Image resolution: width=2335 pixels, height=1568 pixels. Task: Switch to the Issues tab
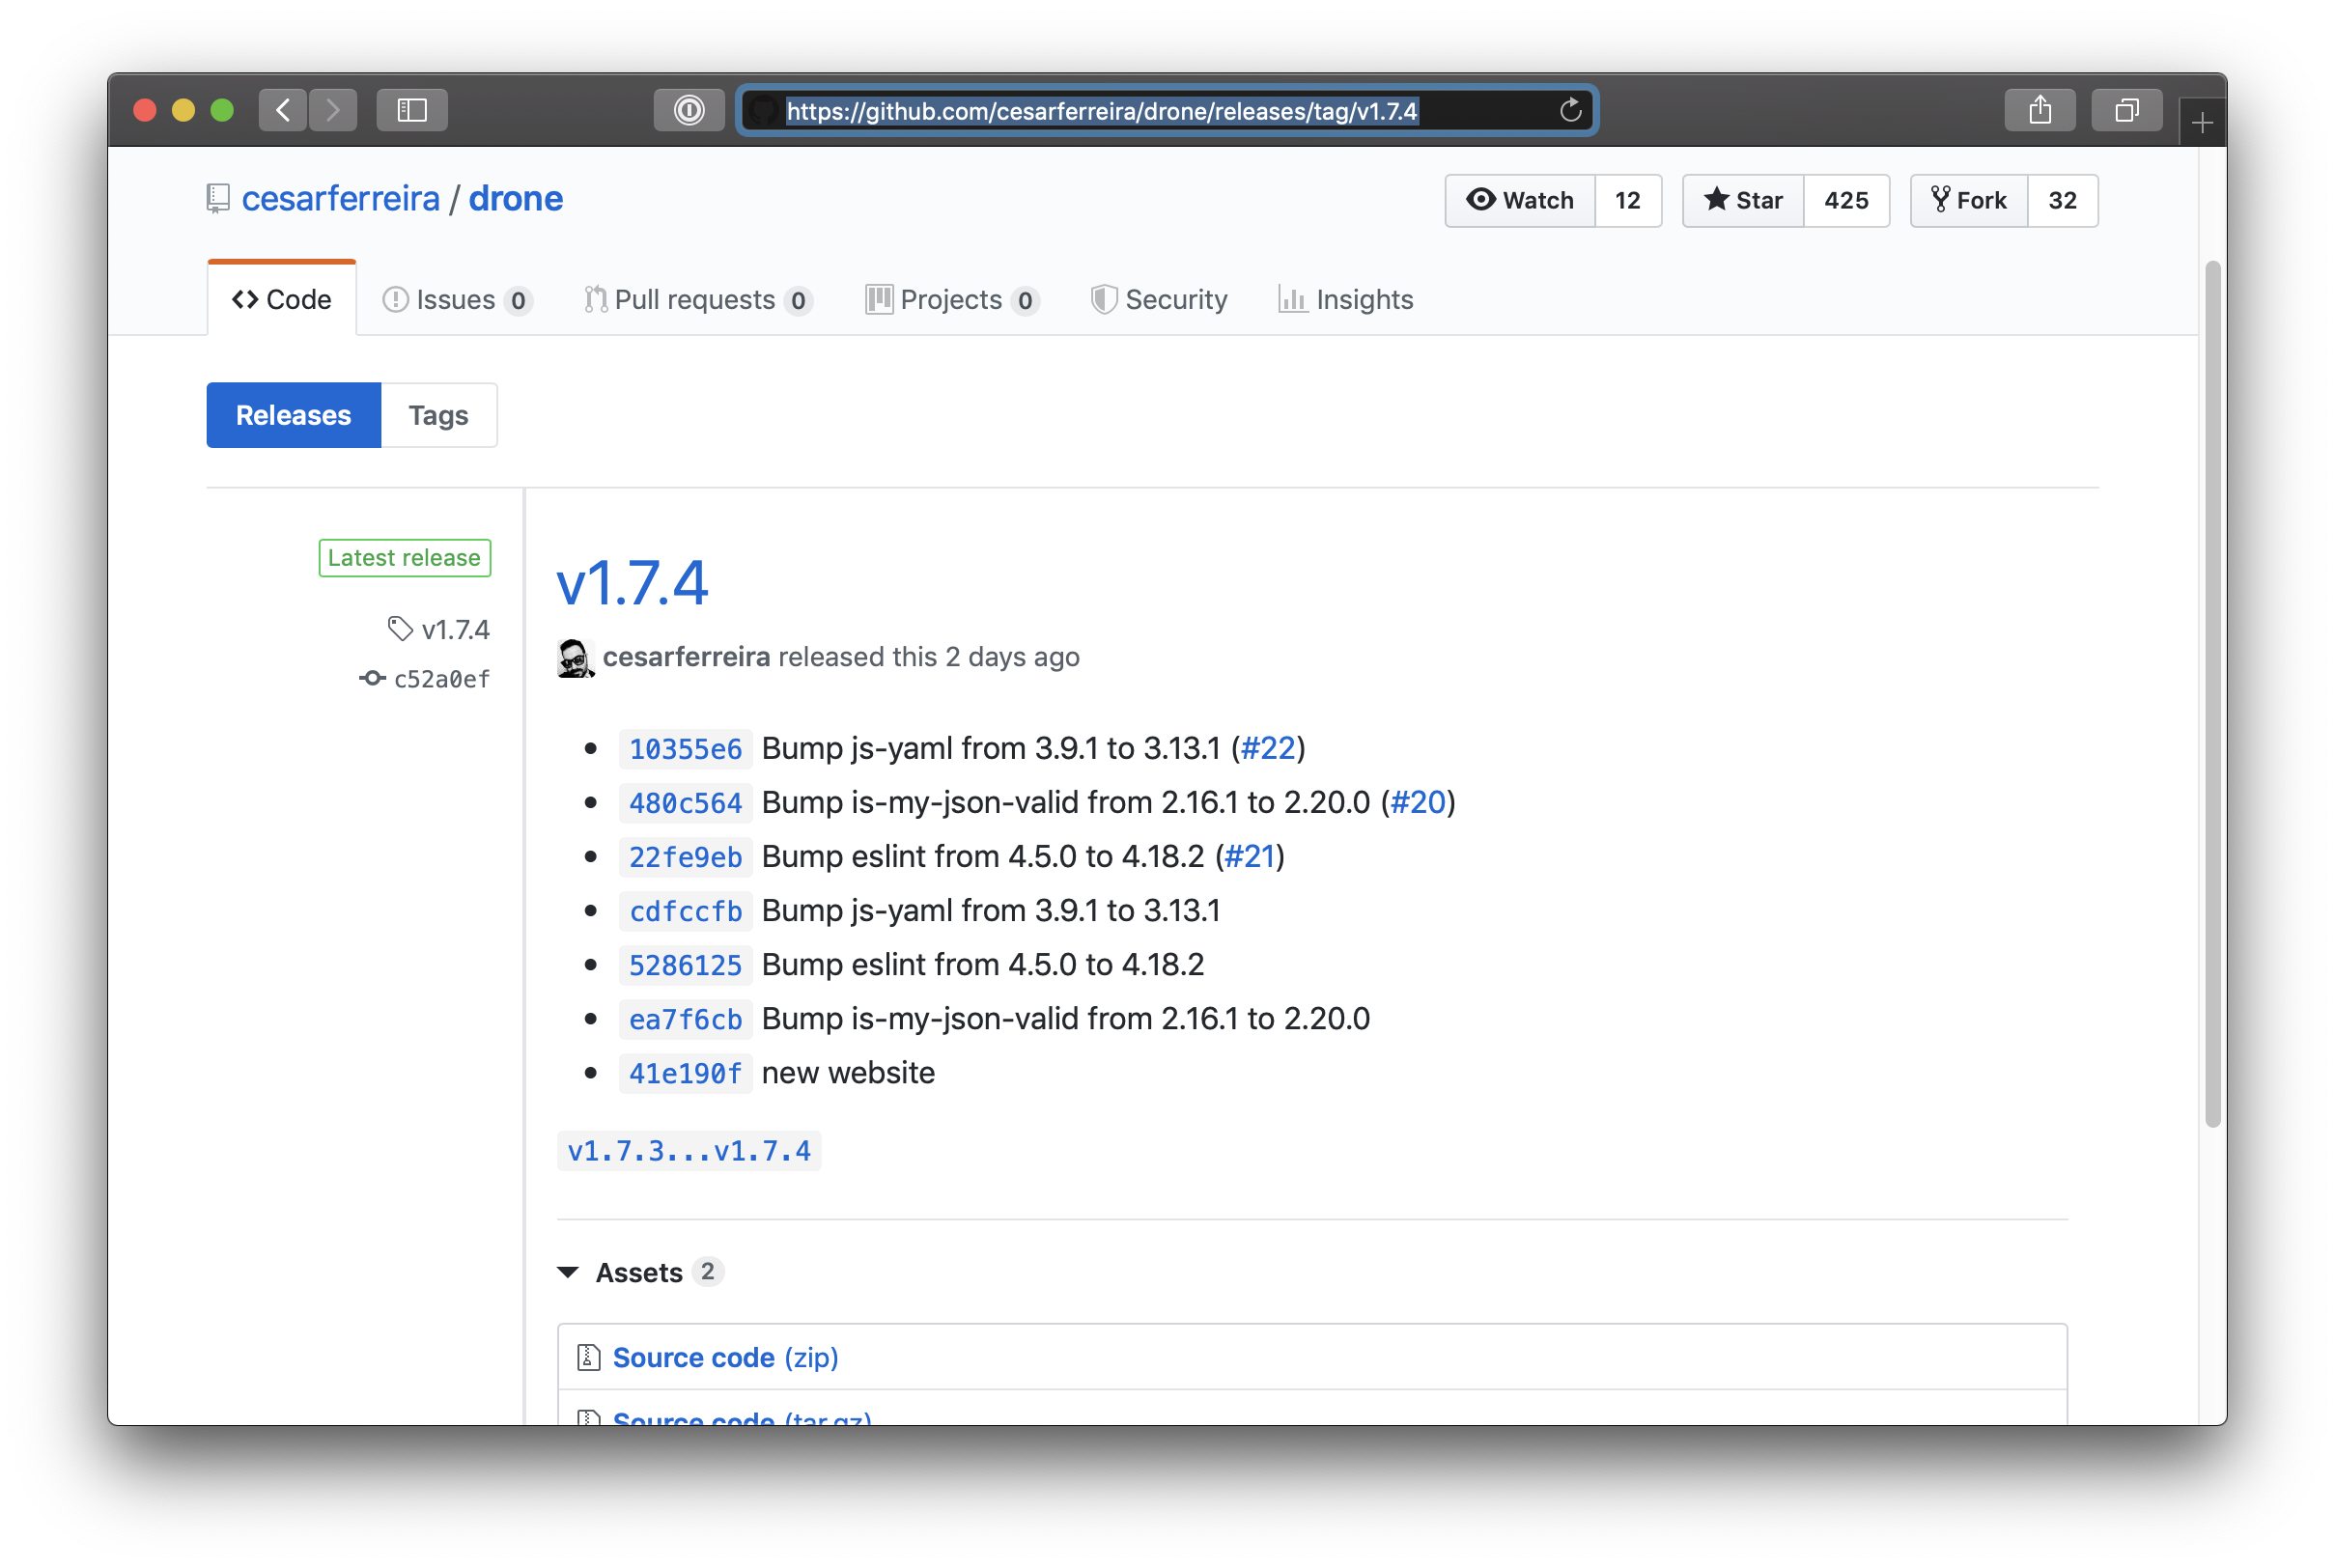457,300
